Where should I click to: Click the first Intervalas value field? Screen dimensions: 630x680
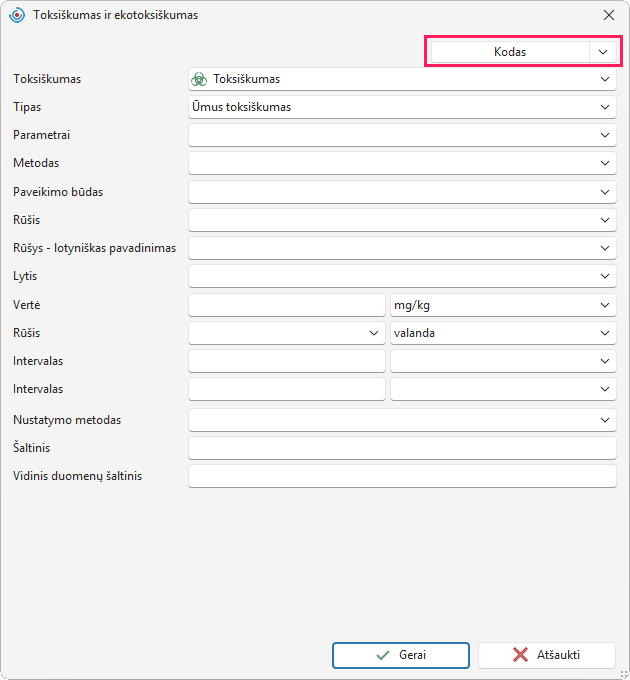click(287, 361)
